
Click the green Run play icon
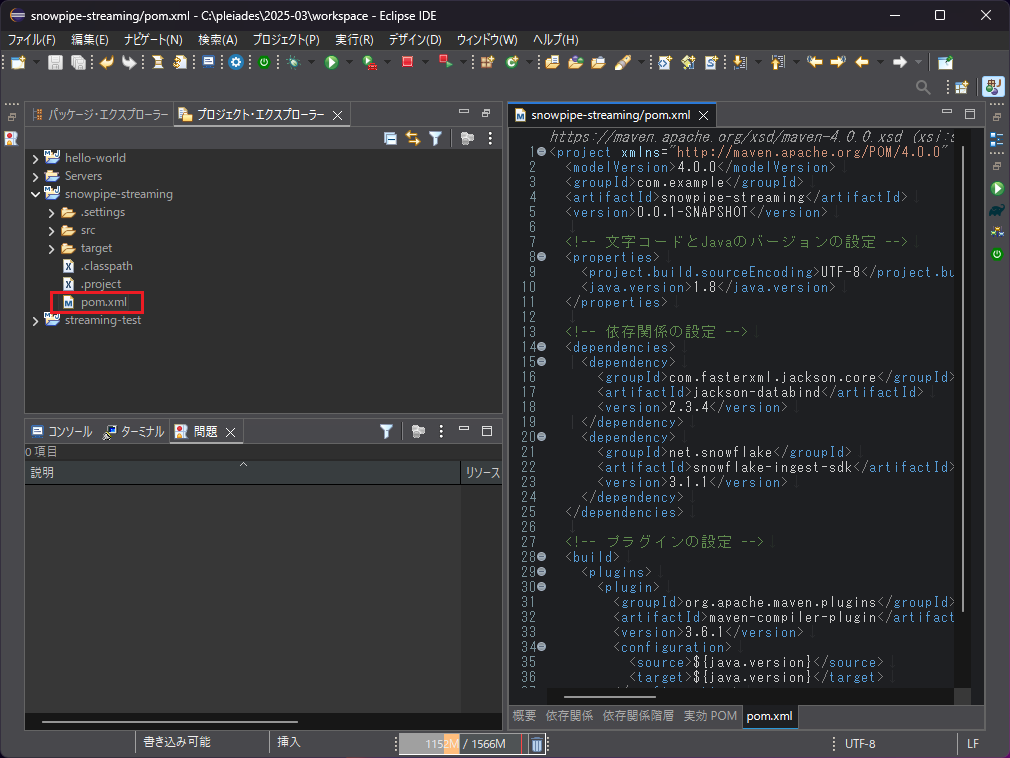331,62
